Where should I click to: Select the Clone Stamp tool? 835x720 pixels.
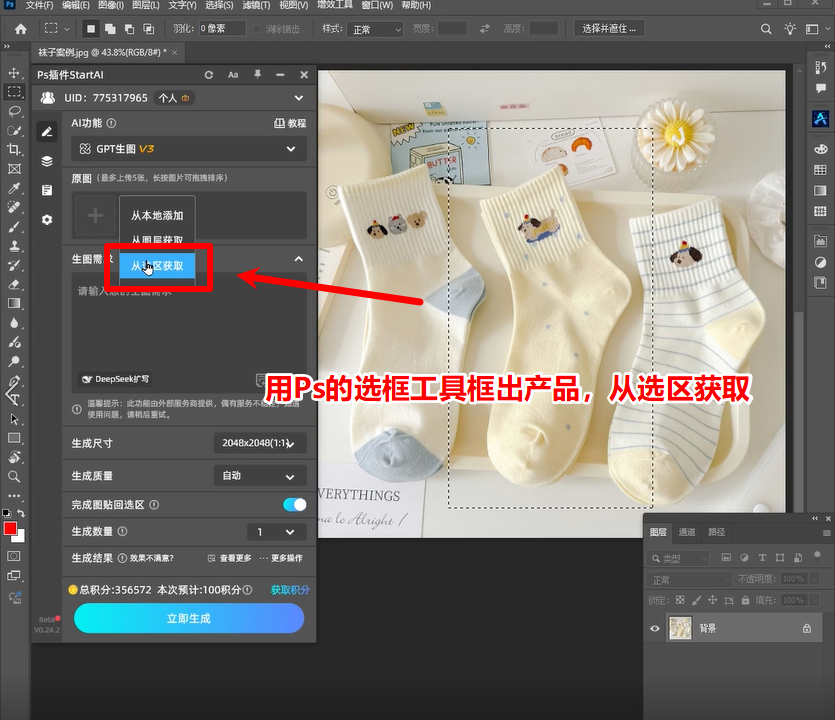[x=14, y=246]
